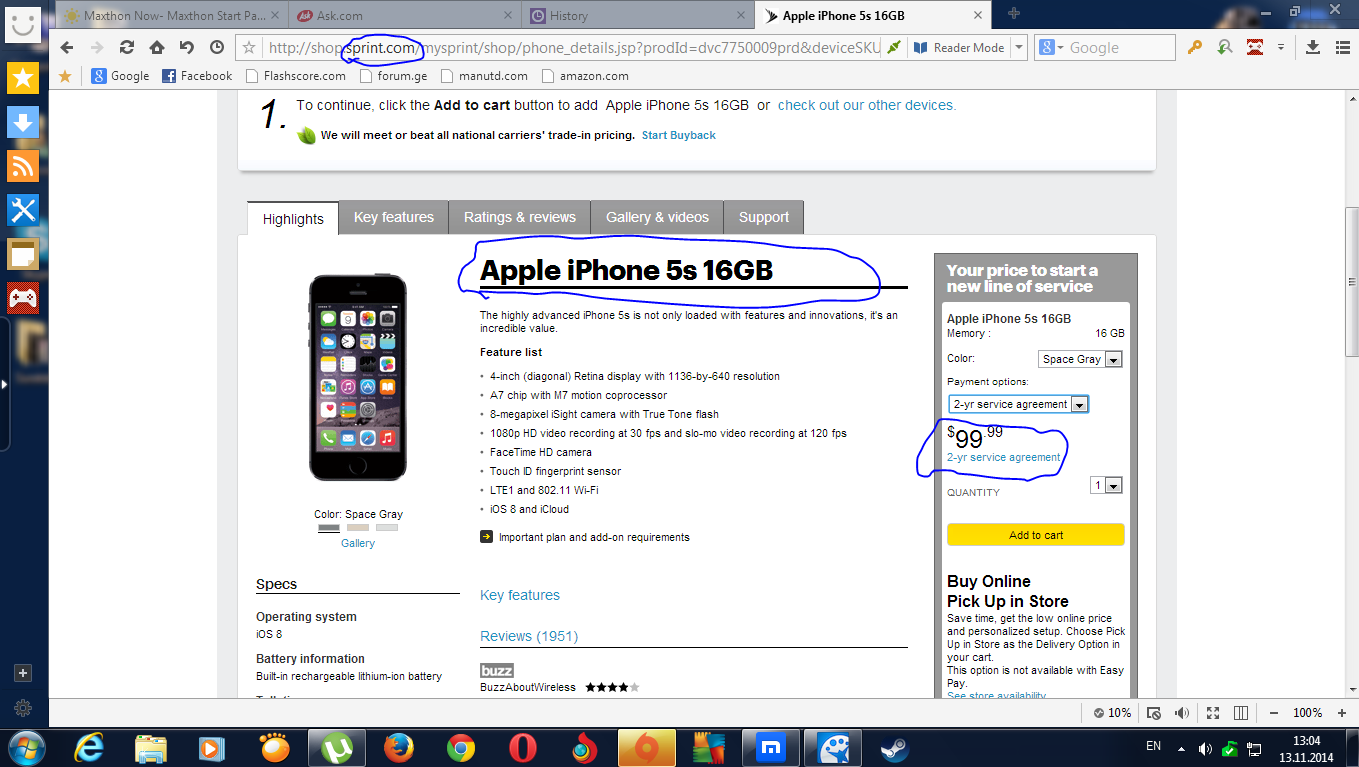This screenshot has width=1359, height=767.
Task: Open the Downloads sidebar panel
Action: coord(23,121)
